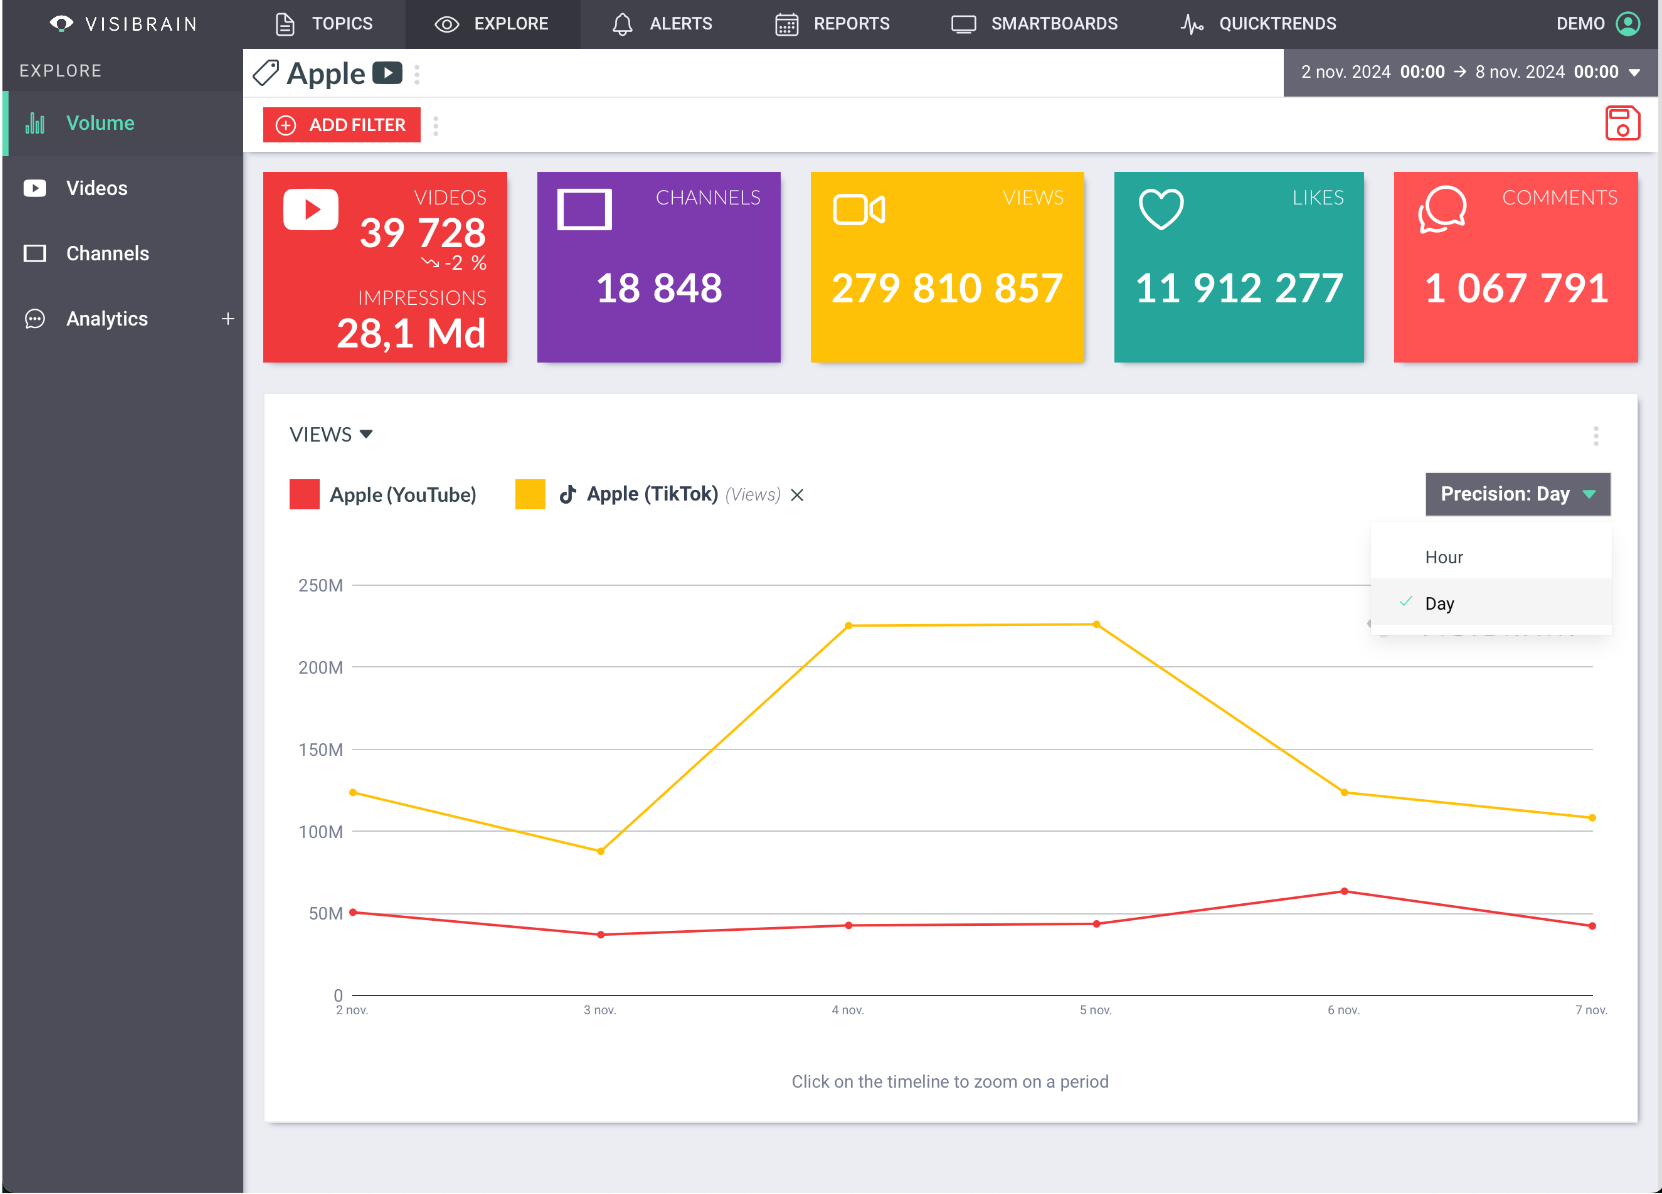Click the YouTube icon next to Apple title
The image size is (1662, 1194).
click(387, 73)
